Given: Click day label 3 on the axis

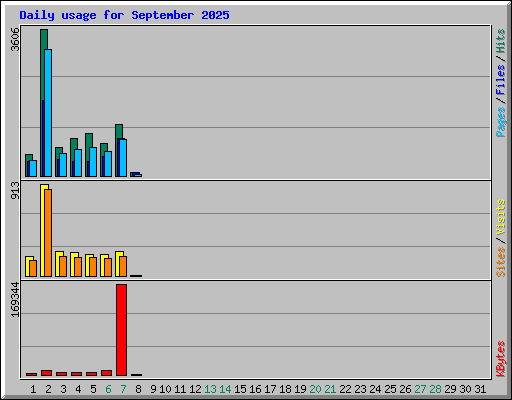Looking at the screenshot, I should tap(63, 389).
